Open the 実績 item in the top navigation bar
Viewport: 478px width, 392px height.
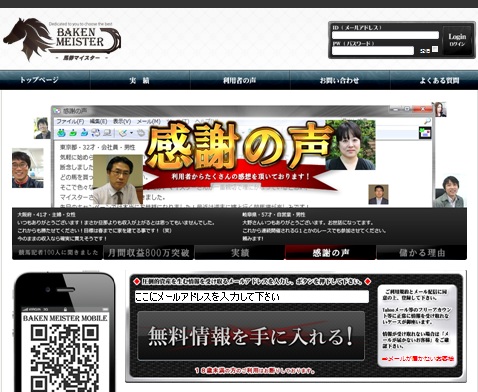click(x=140, y=80)
